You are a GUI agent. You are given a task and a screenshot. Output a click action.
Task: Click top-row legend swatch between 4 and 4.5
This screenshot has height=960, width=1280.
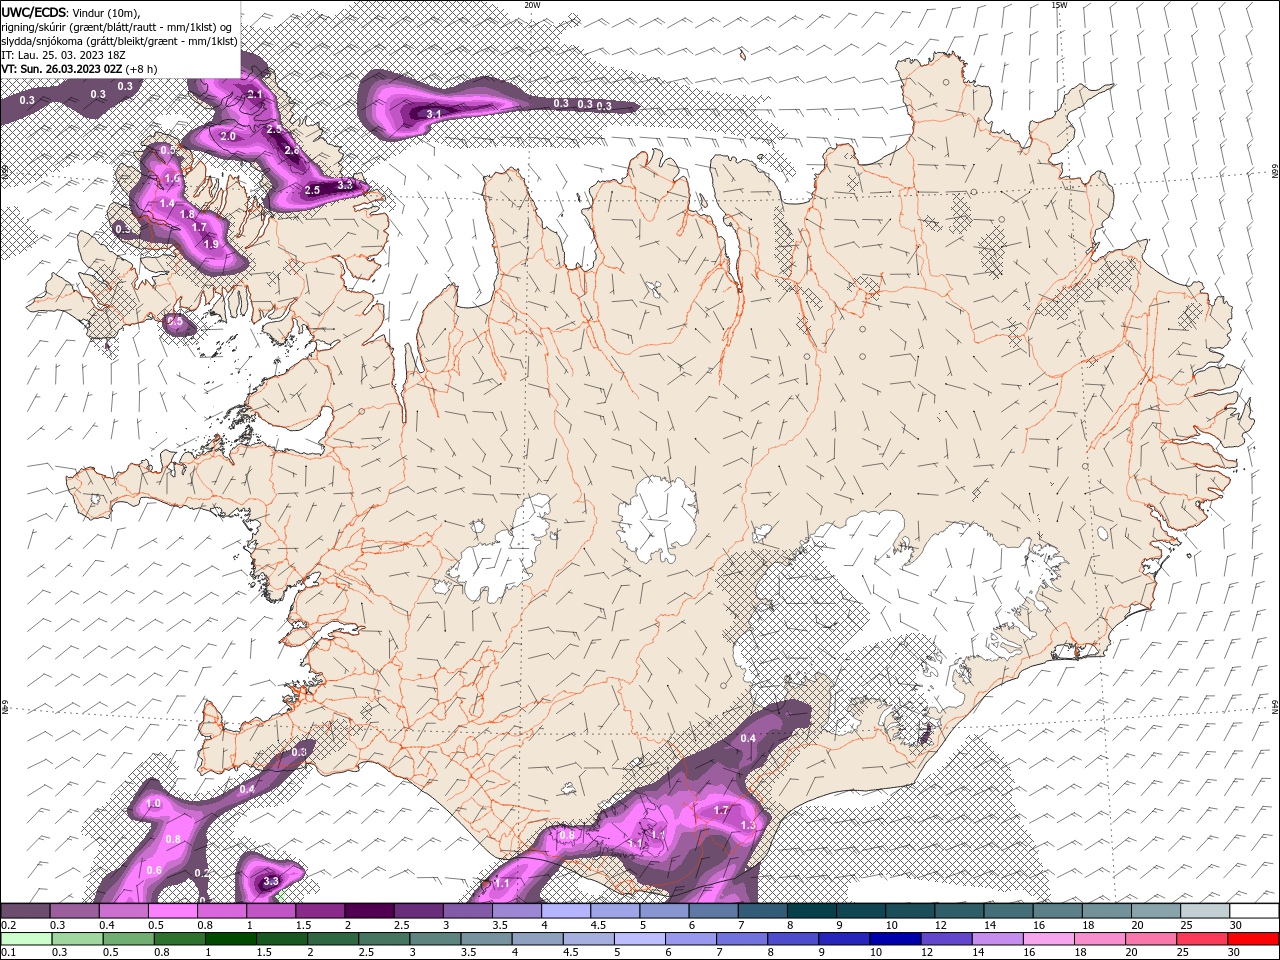click(566, 910)
